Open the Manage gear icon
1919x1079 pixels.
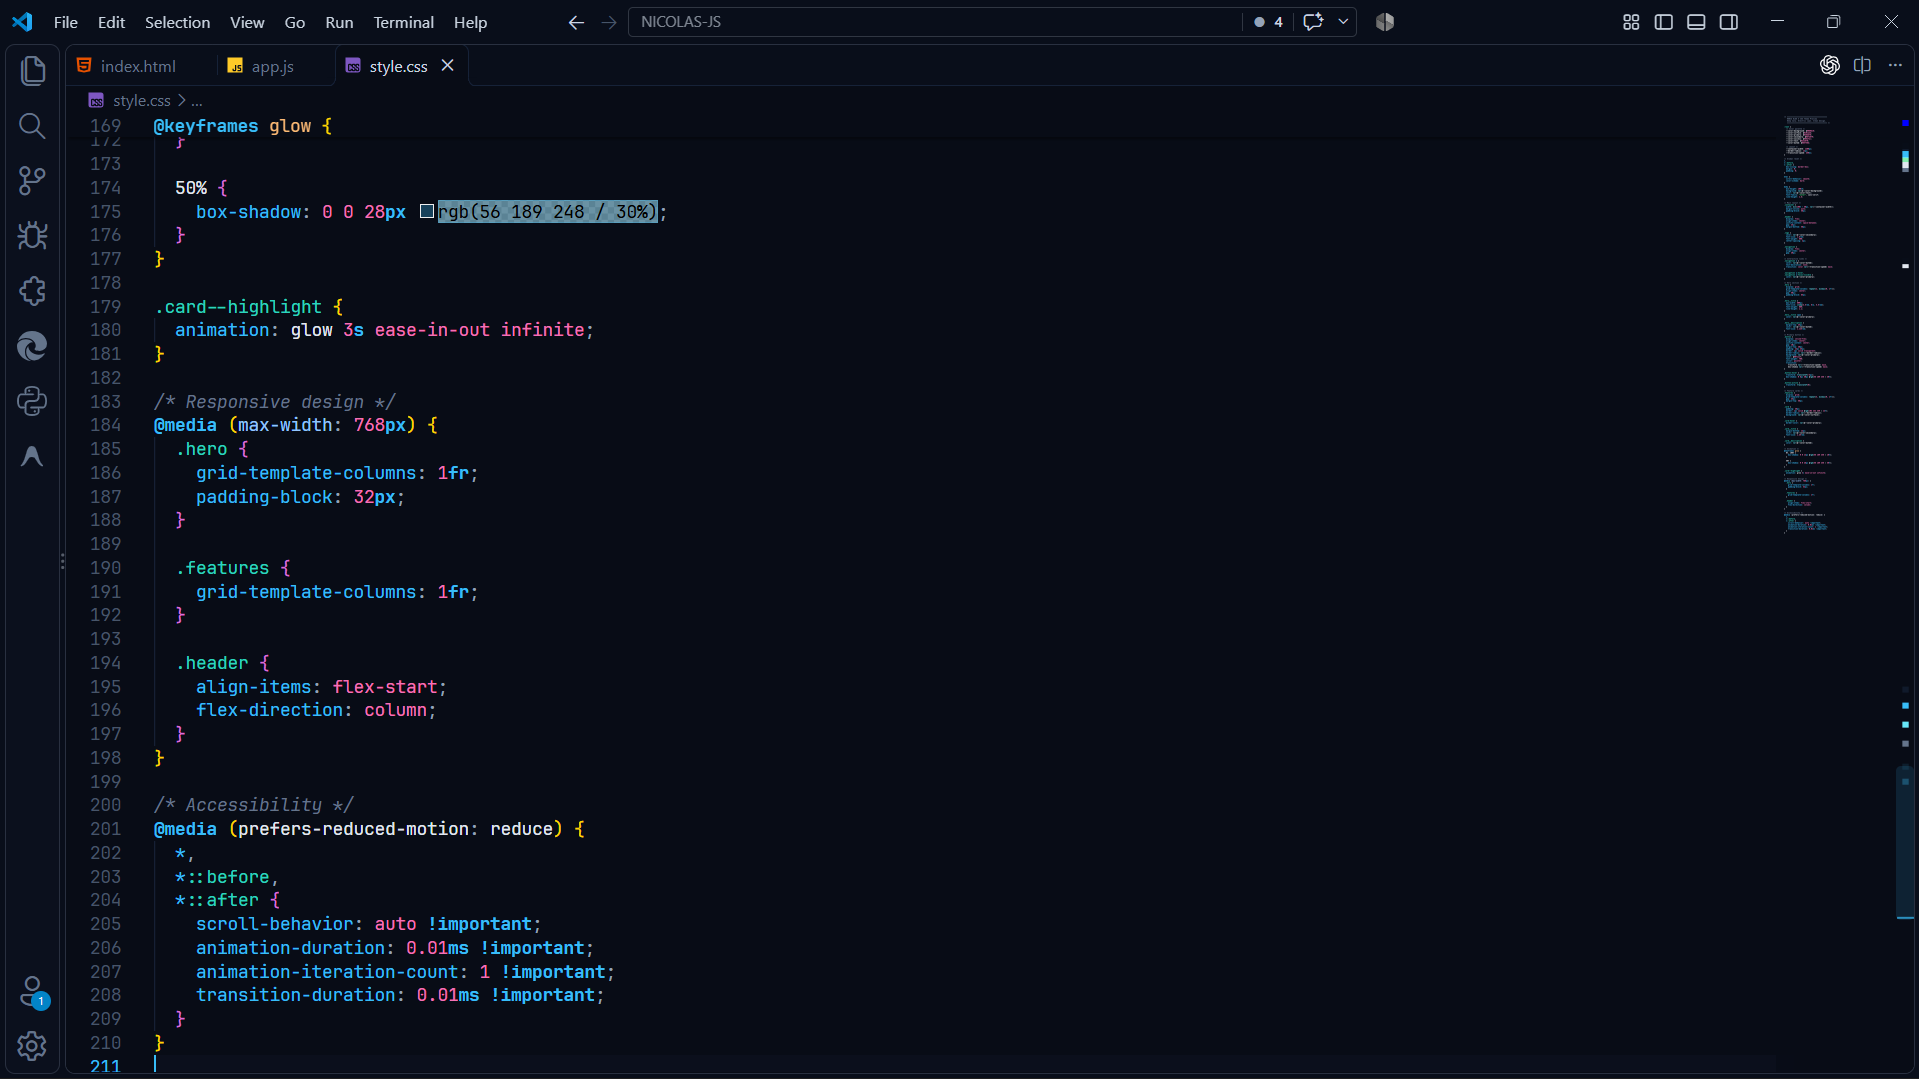(x=32, y=1046)
